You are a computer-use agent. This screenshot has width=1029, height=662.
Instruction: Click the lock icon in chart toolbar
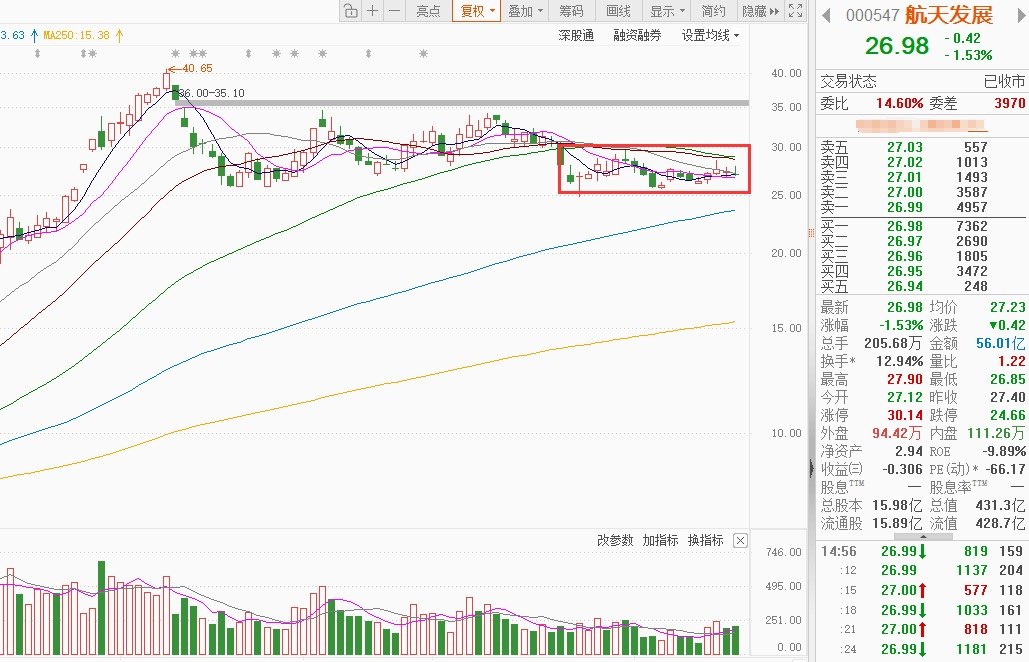(351, 10)
